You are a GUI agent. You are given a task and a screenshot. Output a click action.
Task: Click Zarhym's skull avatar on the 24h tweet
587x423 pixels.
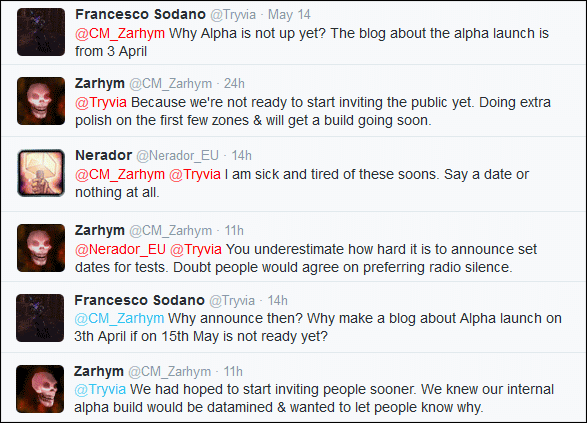click(41, 101)
